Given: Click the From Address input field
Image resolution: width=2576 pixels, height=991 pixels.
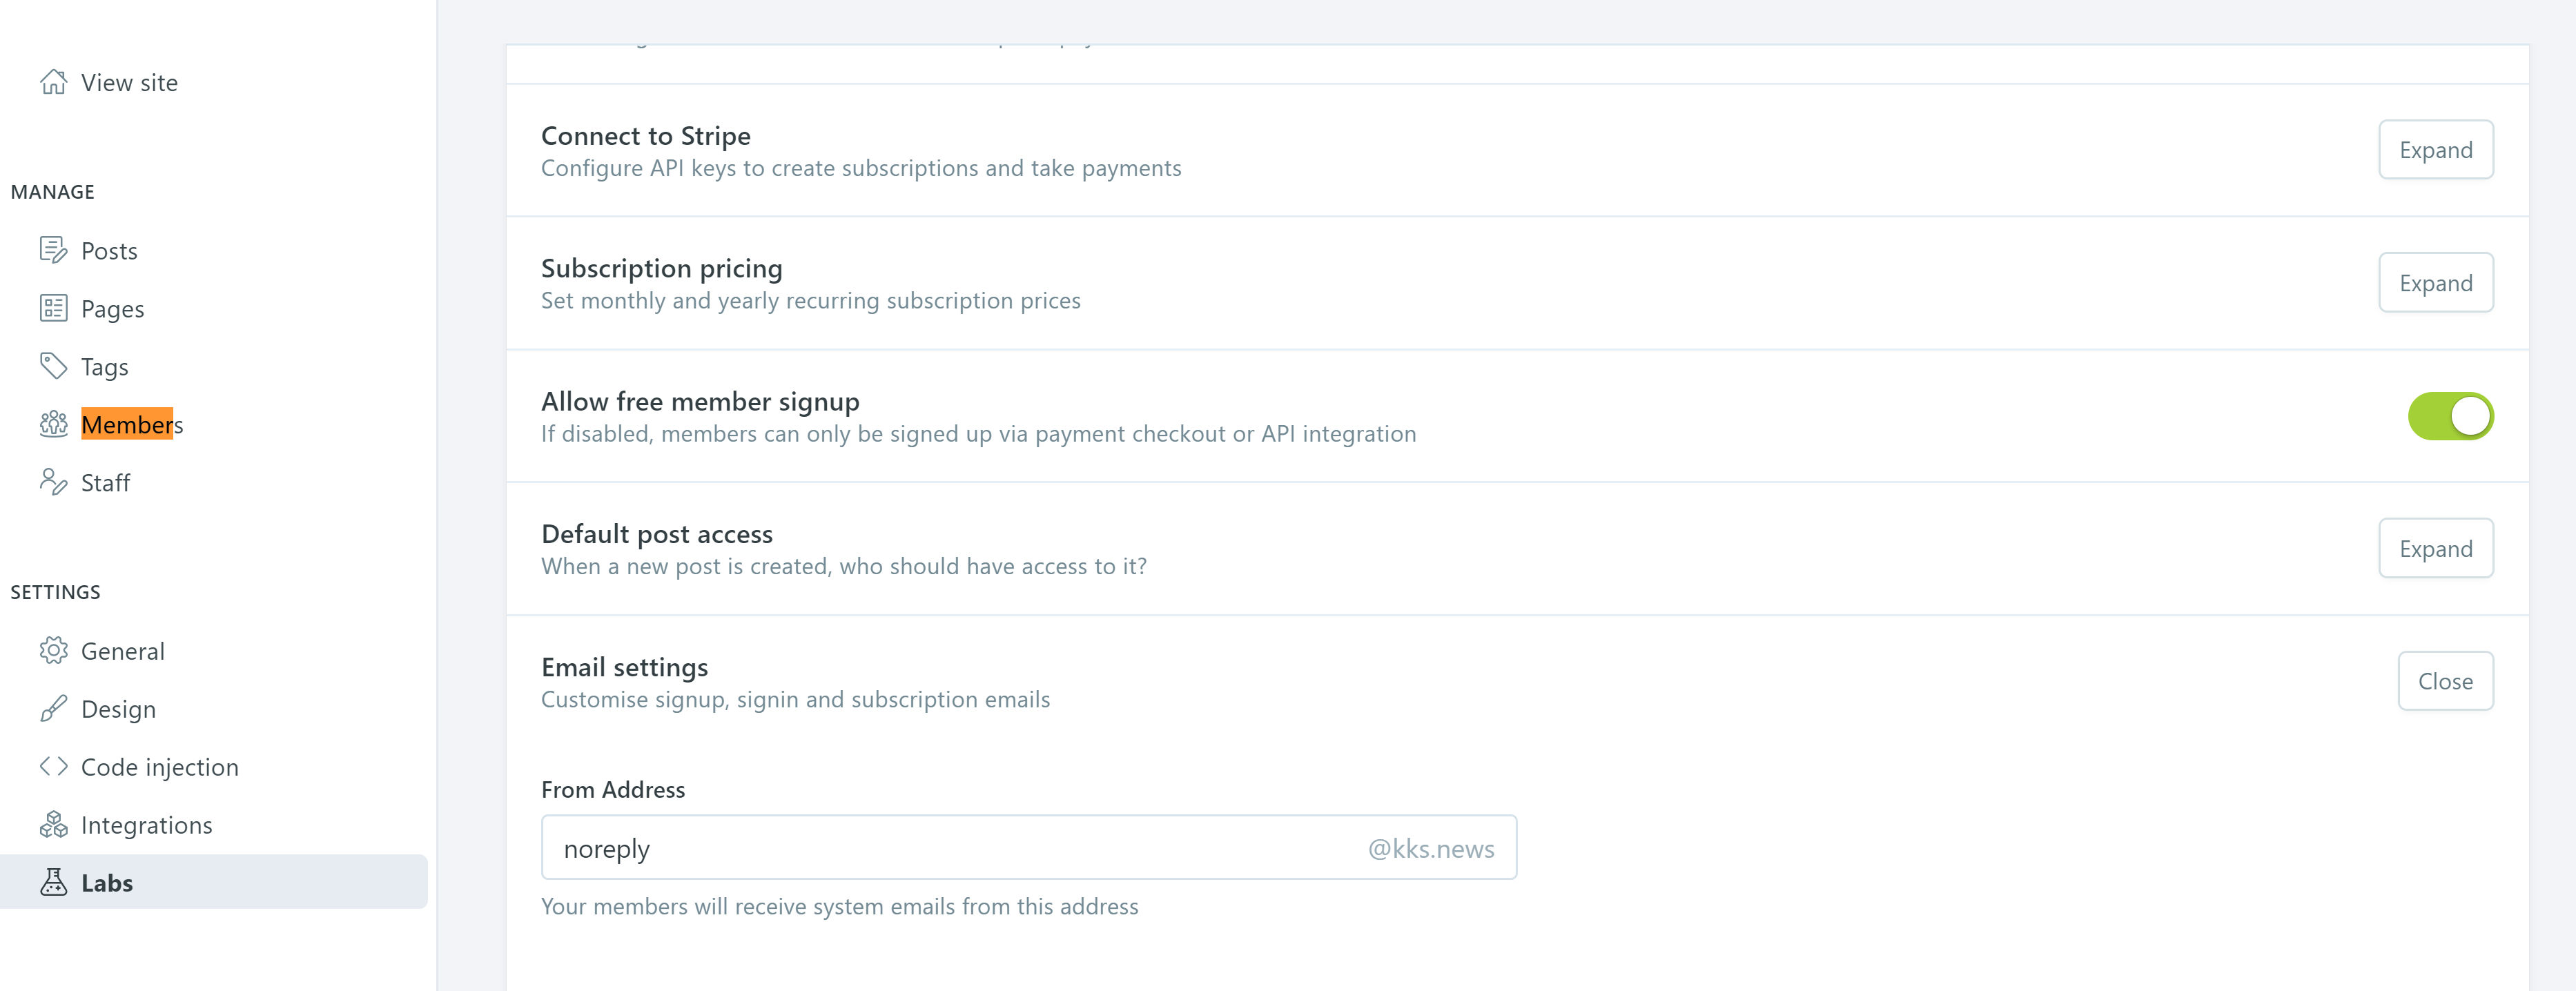Looking at the screenshot, I should [x=950, y=848].
